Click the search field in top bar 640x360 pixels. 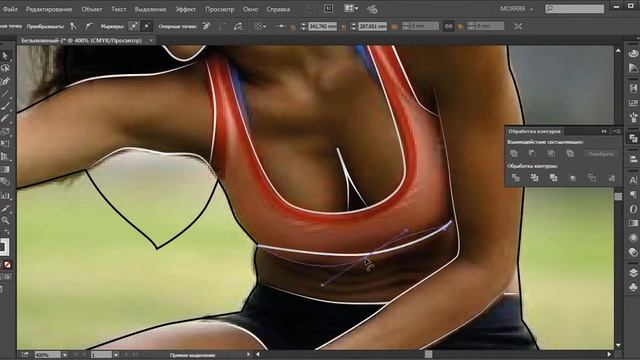(574, 9)
